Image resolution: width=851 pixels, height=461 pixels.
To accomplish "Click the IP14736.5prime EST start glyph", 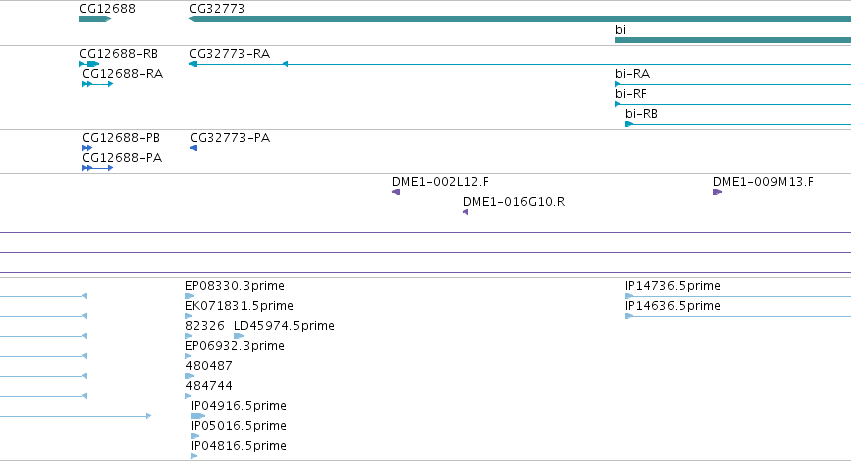I will click(629, 296).
